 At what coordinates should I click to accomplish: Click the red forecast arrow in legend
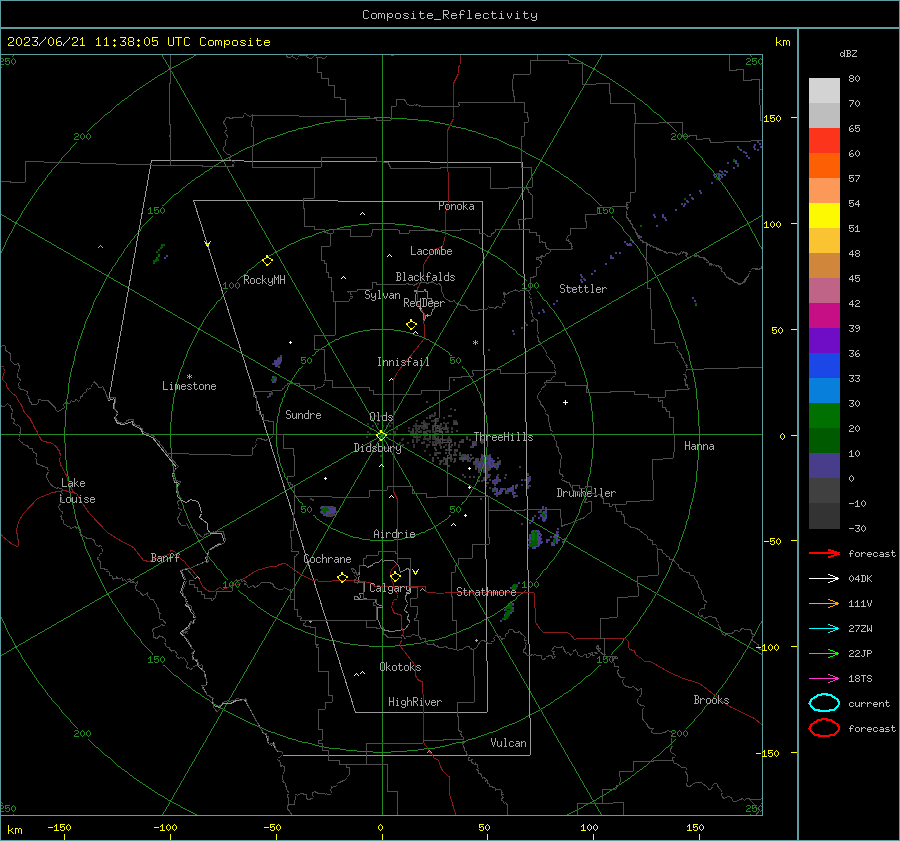(x=824, y=553)
